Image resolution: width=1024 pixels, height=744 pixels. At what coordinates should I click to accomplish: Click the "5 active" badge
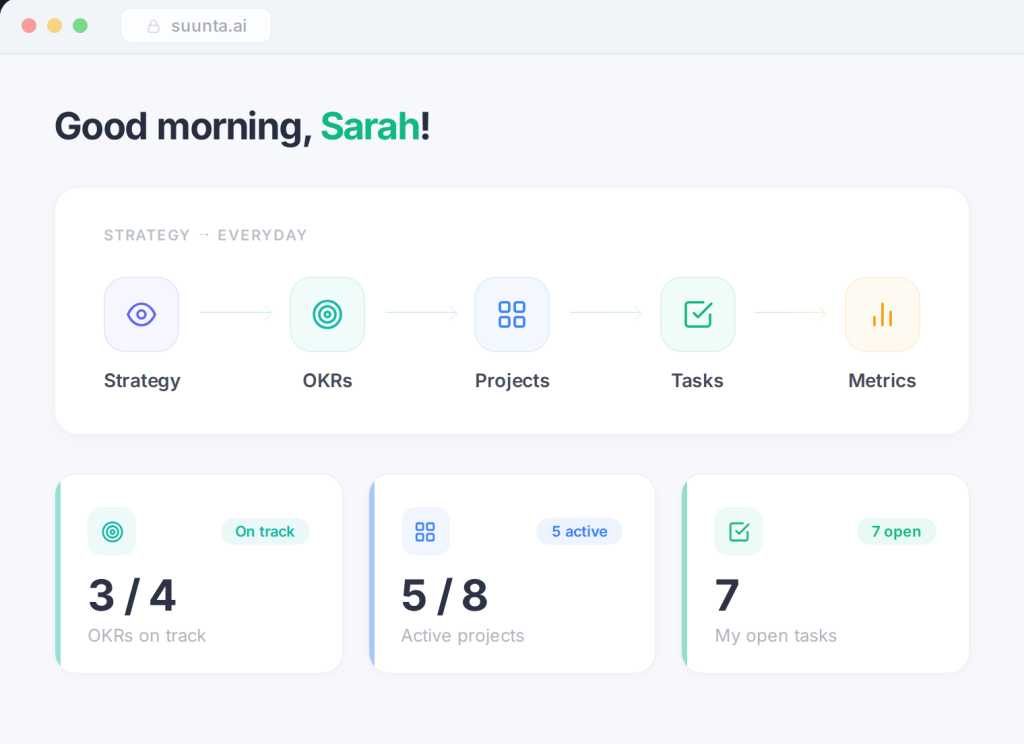pyautogui.click(x=579, y=531)
